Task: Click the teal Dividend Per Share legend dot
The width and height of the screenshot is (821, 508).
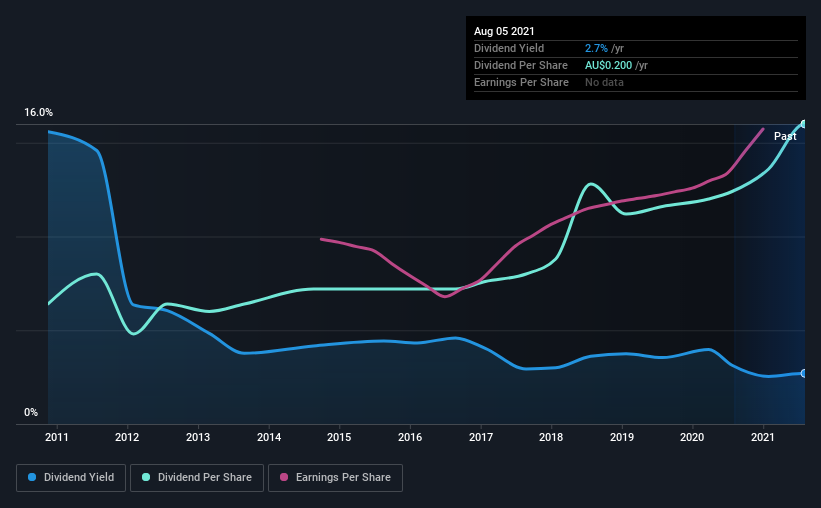Action: (x=146, y=477)
